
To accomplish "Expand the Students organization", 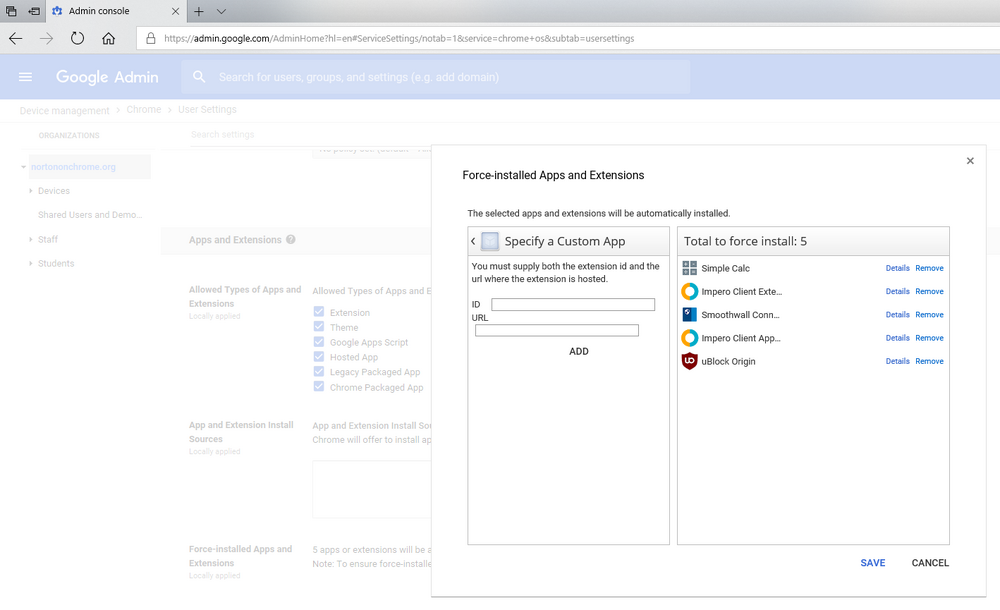I will point(31,264).
